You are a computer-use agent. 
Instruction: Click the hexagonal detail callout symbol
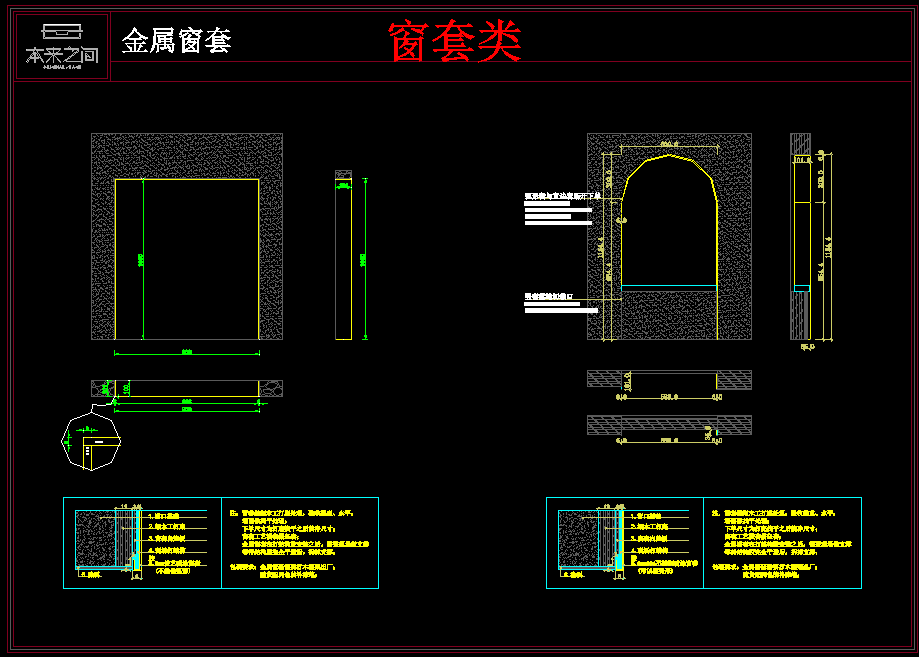point(90,441)
